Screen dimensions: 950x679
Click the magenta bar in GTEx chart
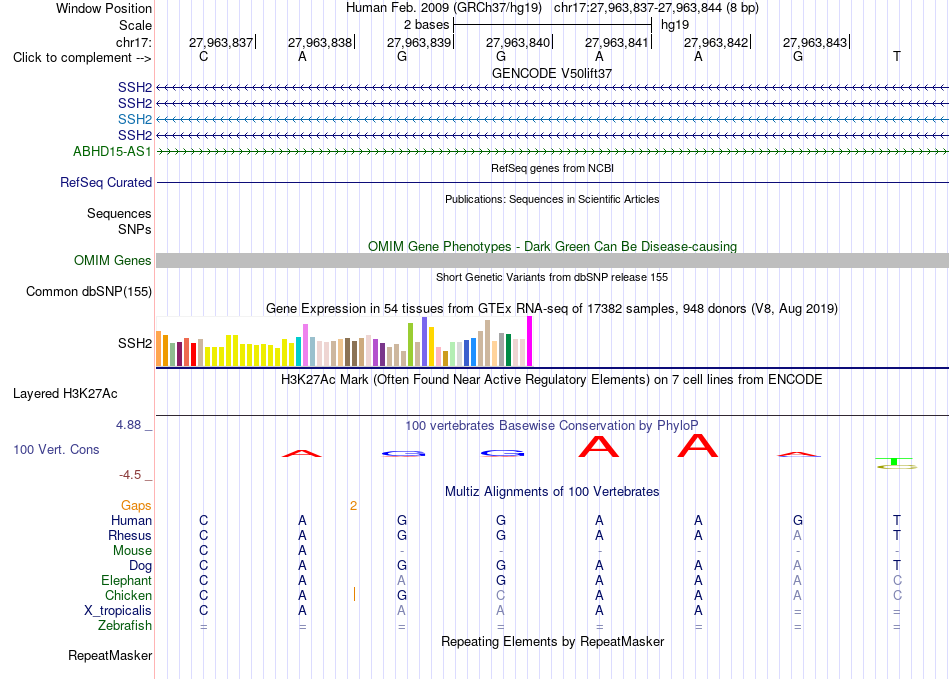(530, 342)
